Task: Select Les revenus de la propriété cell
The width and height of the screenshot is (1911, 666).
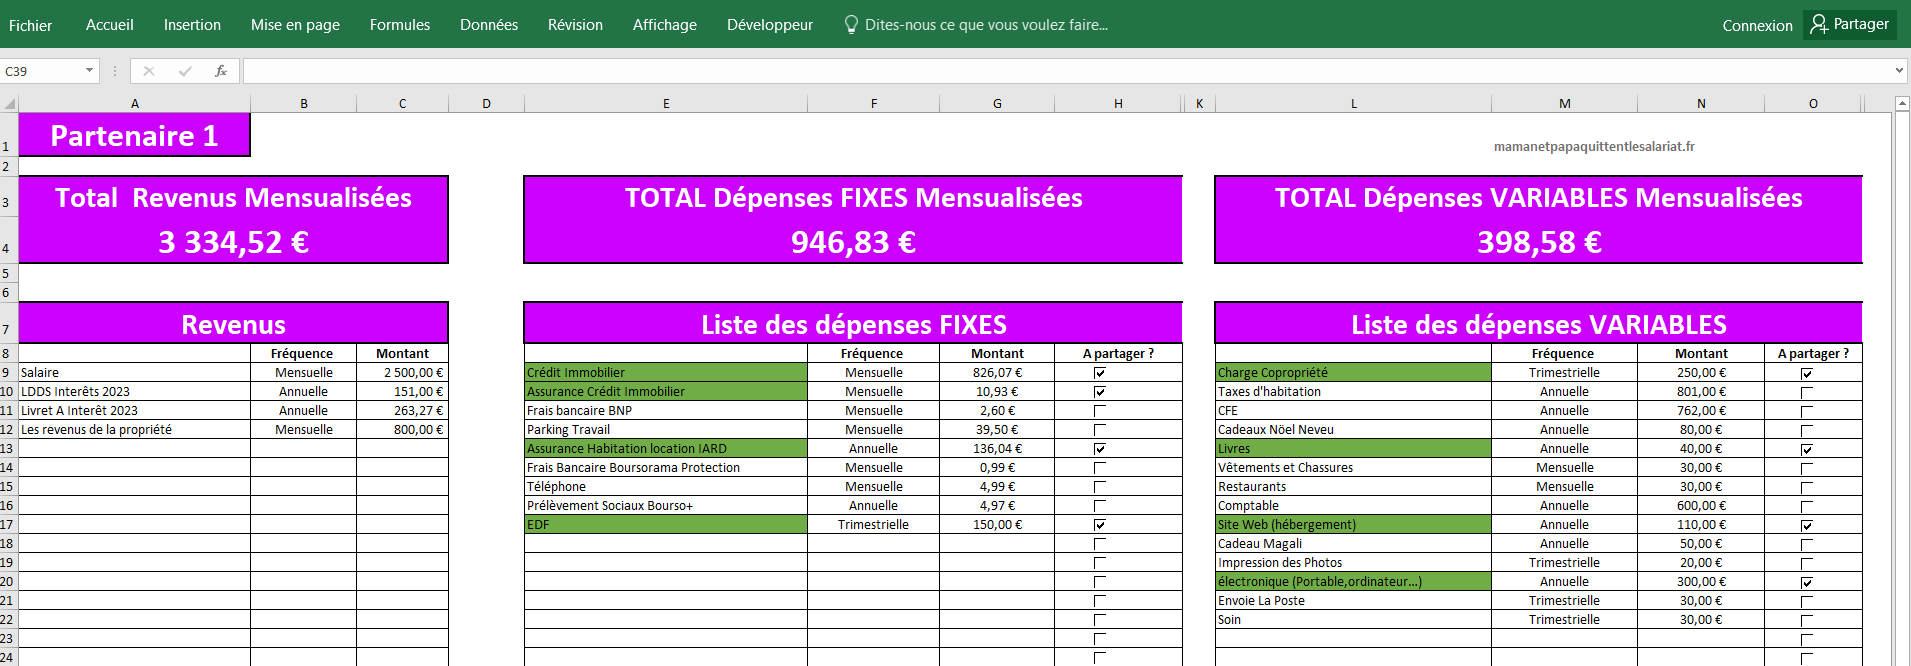Action: (x=134, y=430)
